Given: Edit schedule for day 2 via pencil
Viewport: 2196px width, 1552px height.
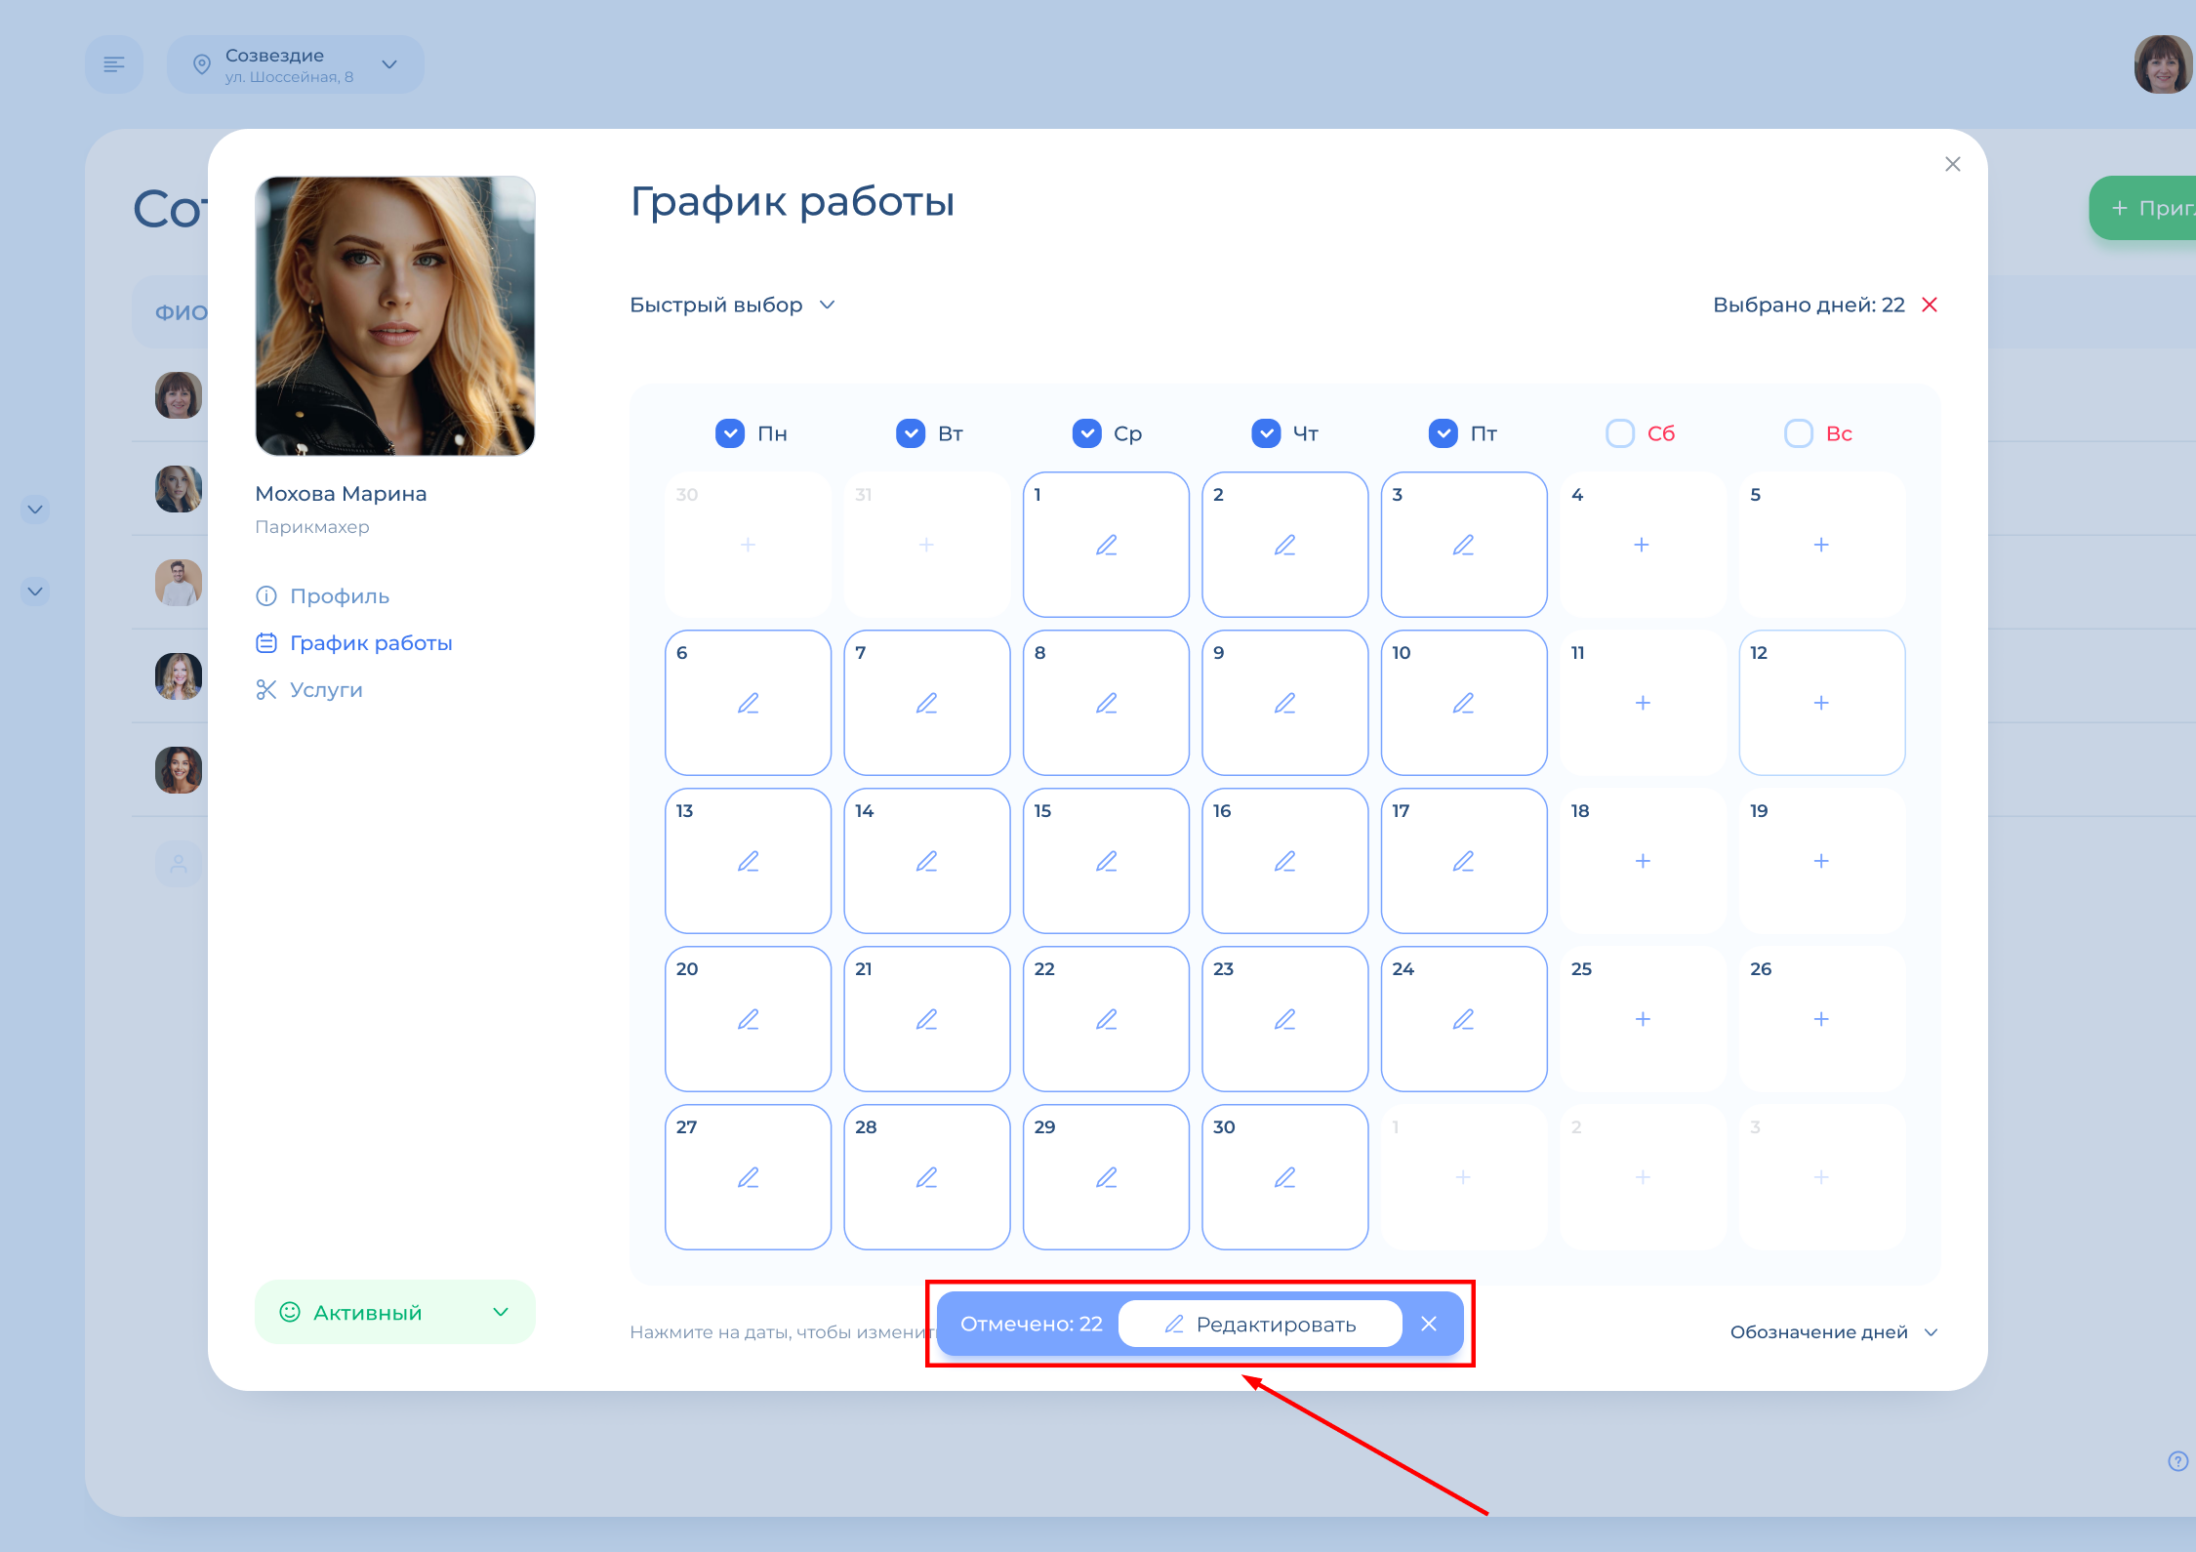Looking at the screenshot, I should pyautogui.click(x=1285, y=545).
